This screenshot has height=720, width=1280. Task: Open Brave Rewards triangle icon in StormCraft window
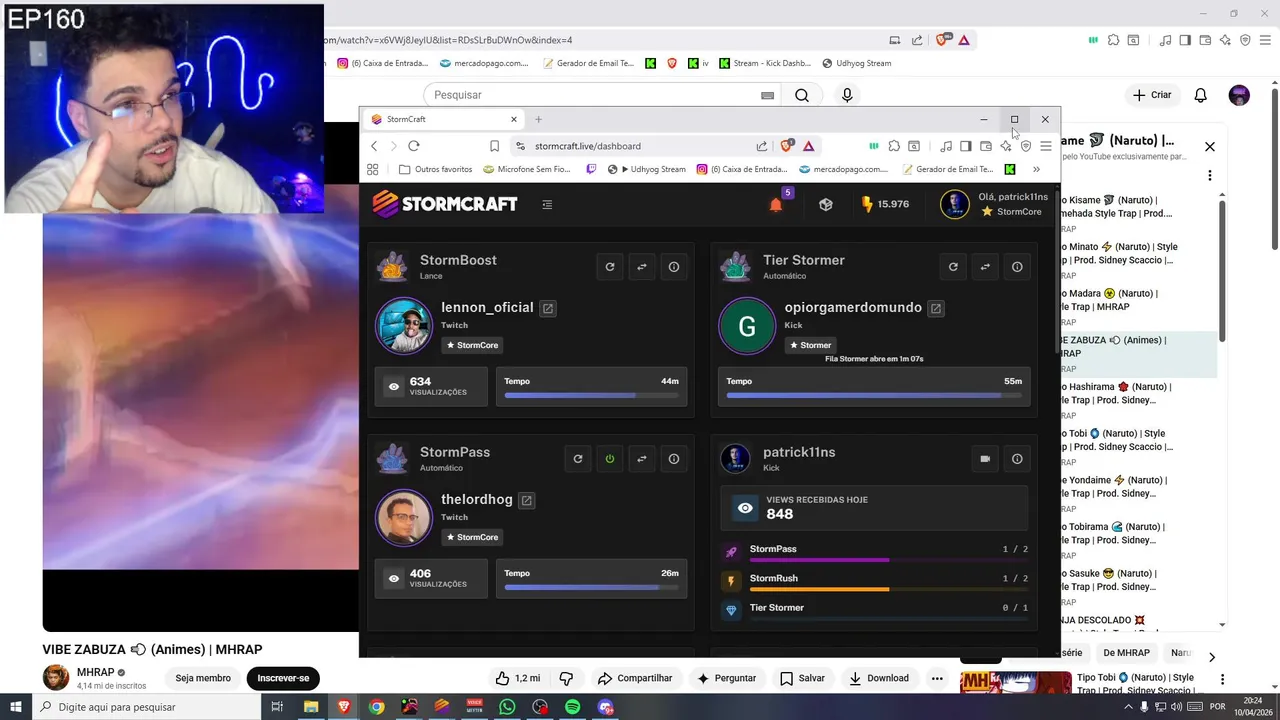(x=808, y=146)
